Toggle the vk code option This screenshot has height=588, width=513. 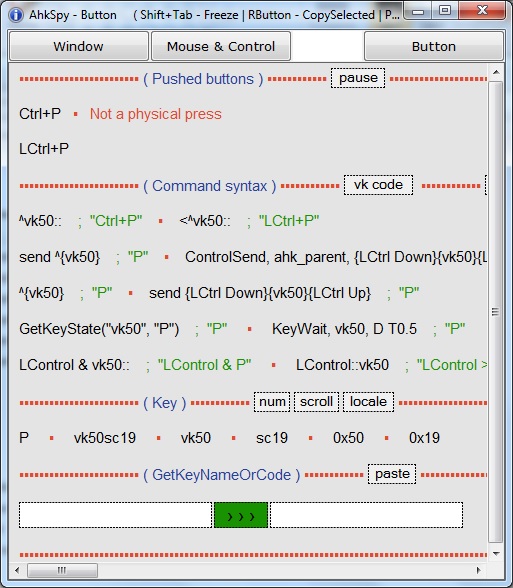point(378,185)
